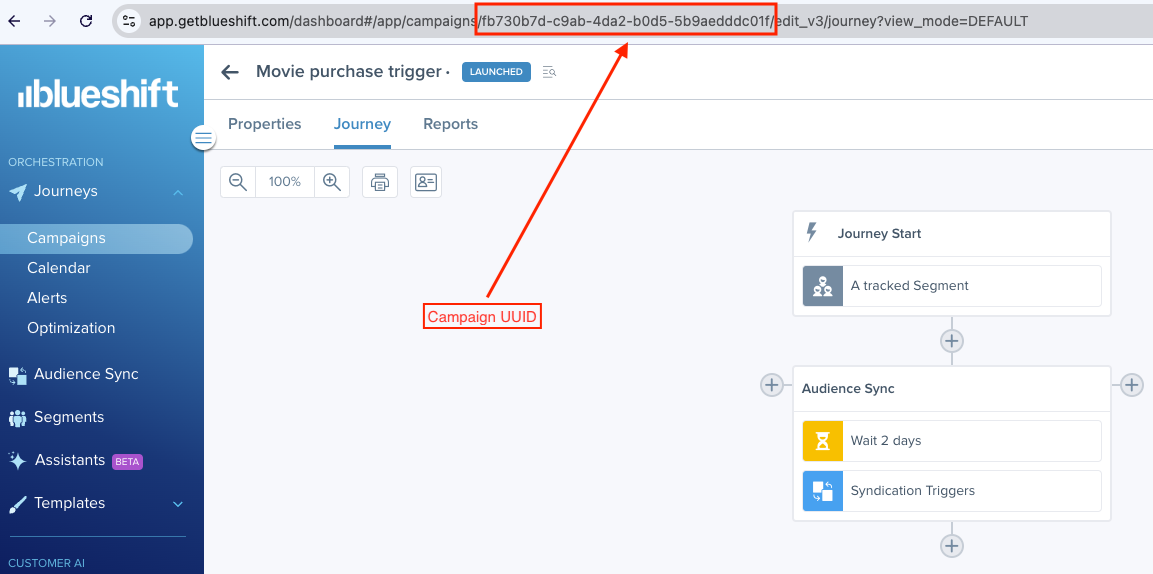Add branch right of Audience Sync trigger
Screen dimensions: 1153x574
click(1131, 384)
